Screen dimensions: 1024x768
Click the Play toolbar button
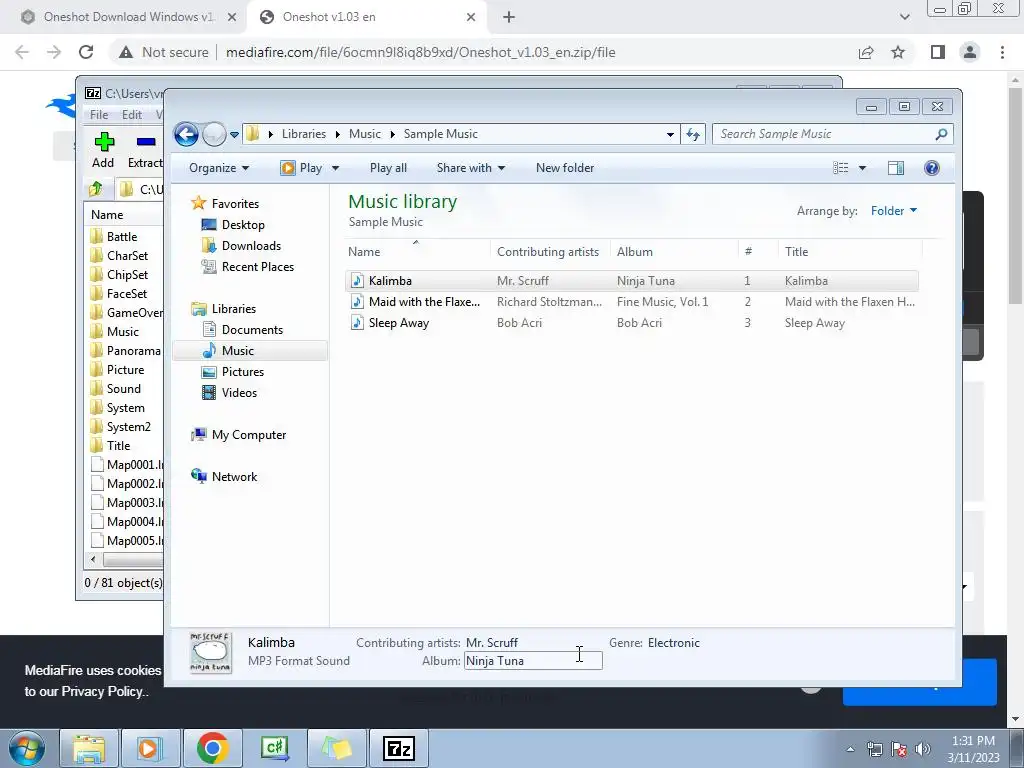(302, 168)
